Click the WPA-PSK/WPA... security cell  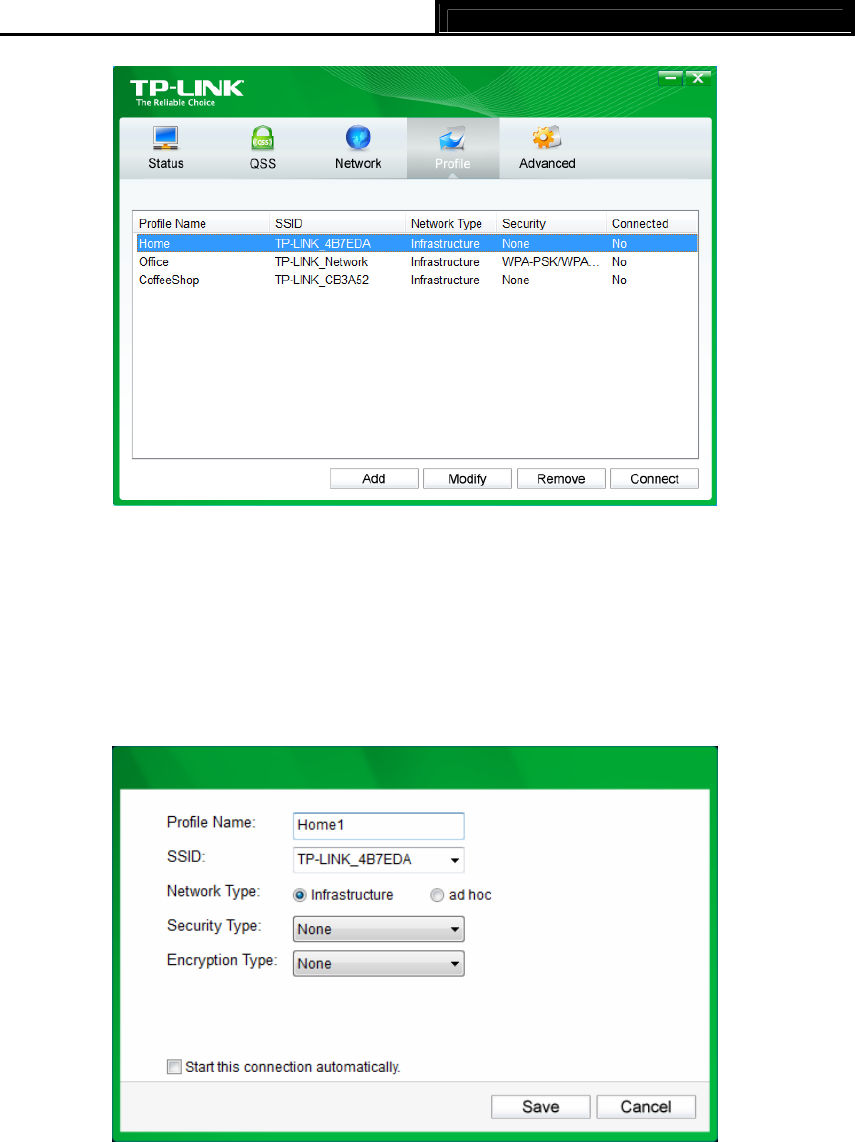tap(551, 262)
